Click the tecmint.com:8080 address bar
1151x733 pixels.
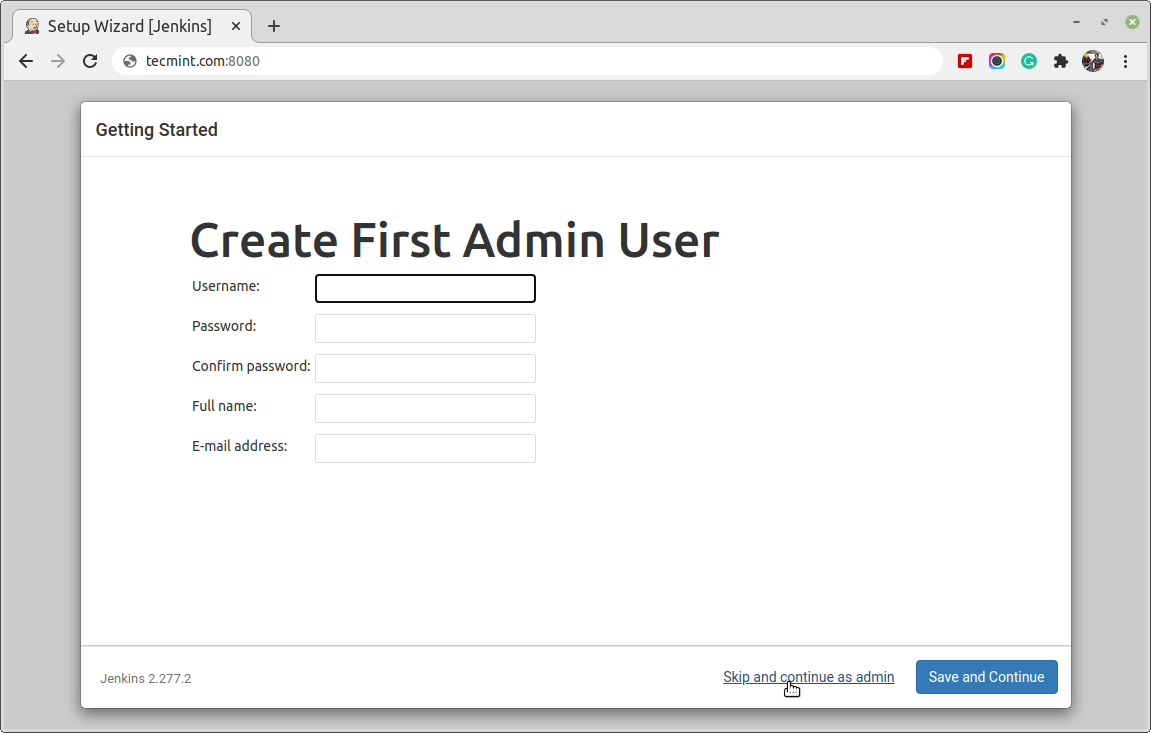pyautogui.click(x=527, y=61)
